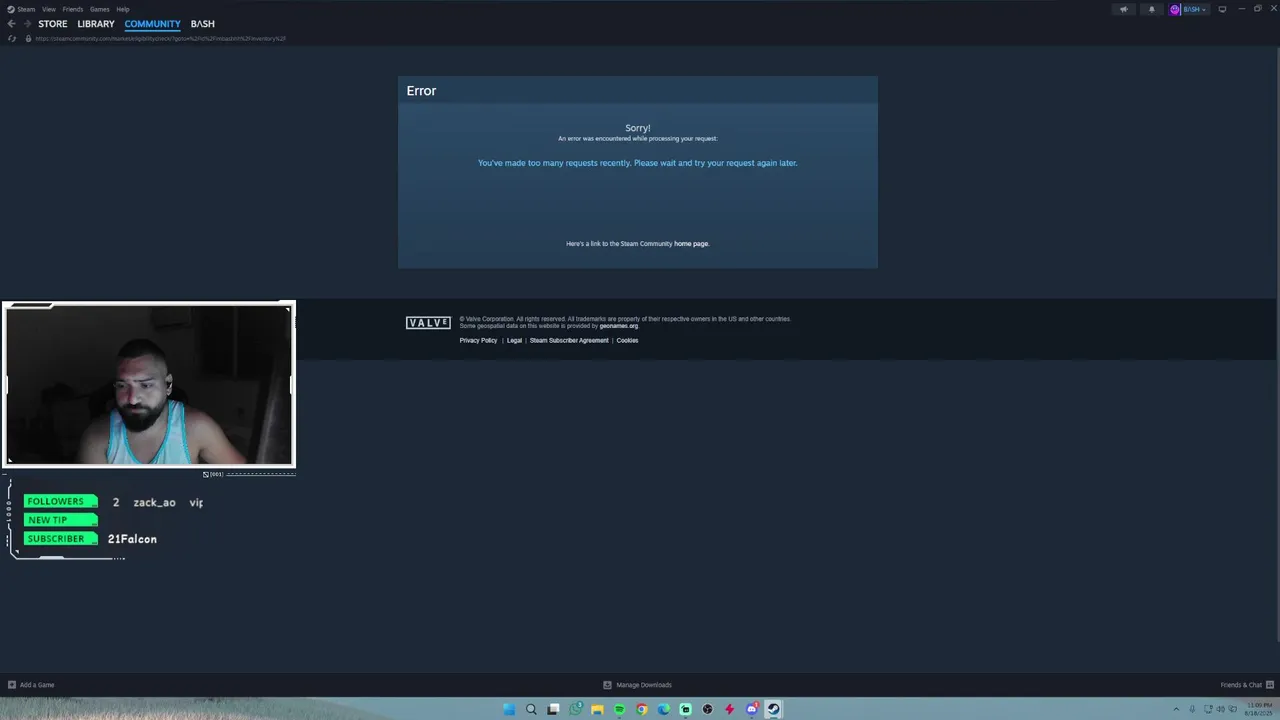Switch to the STORE tab

[53, 24]
